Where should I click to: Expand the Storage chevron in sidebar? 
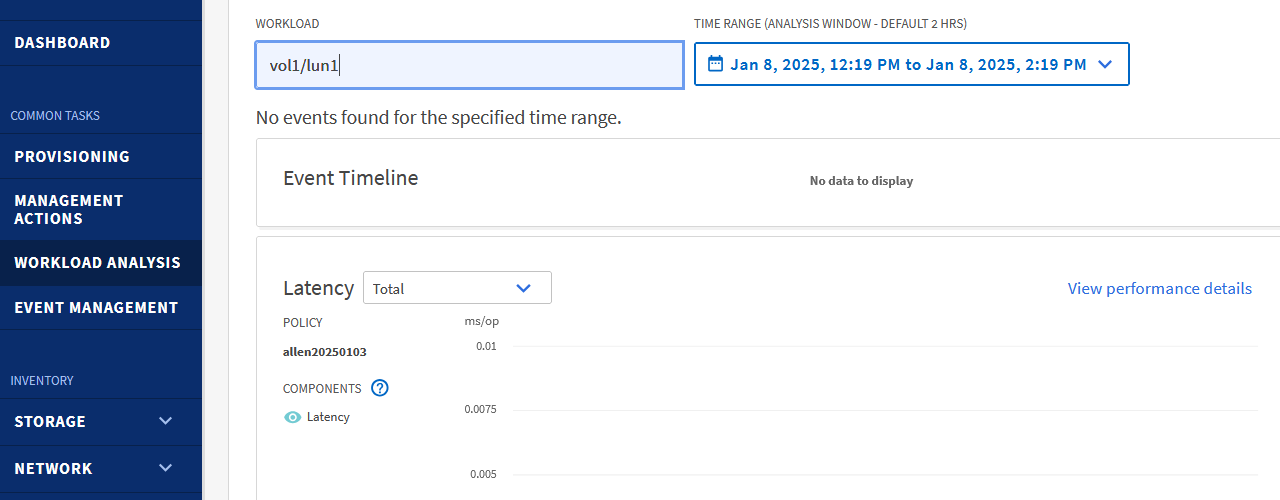pos(166,421)
